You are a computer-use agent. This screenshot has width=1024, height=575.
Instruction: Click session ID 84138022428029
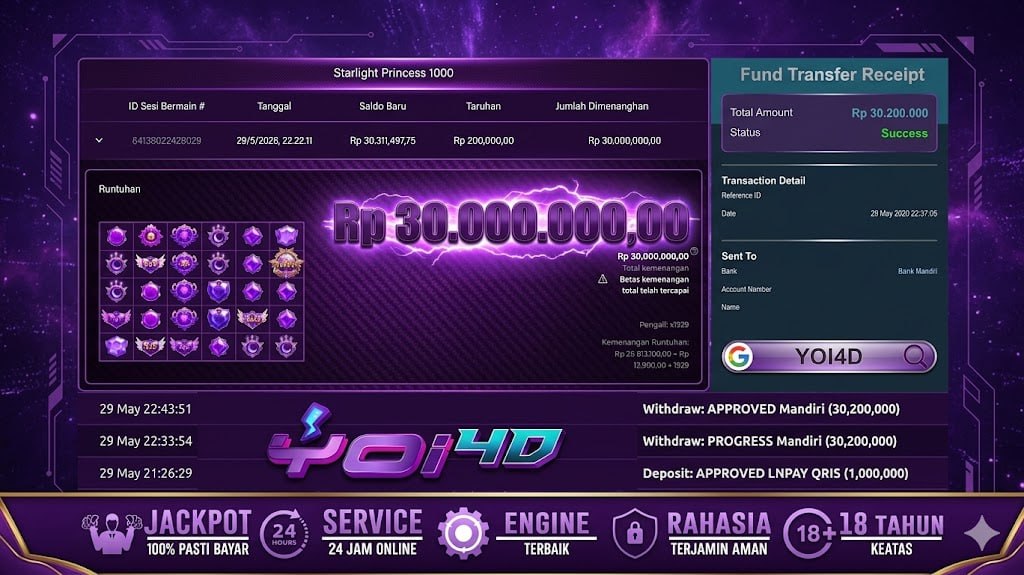coord(167,140)
